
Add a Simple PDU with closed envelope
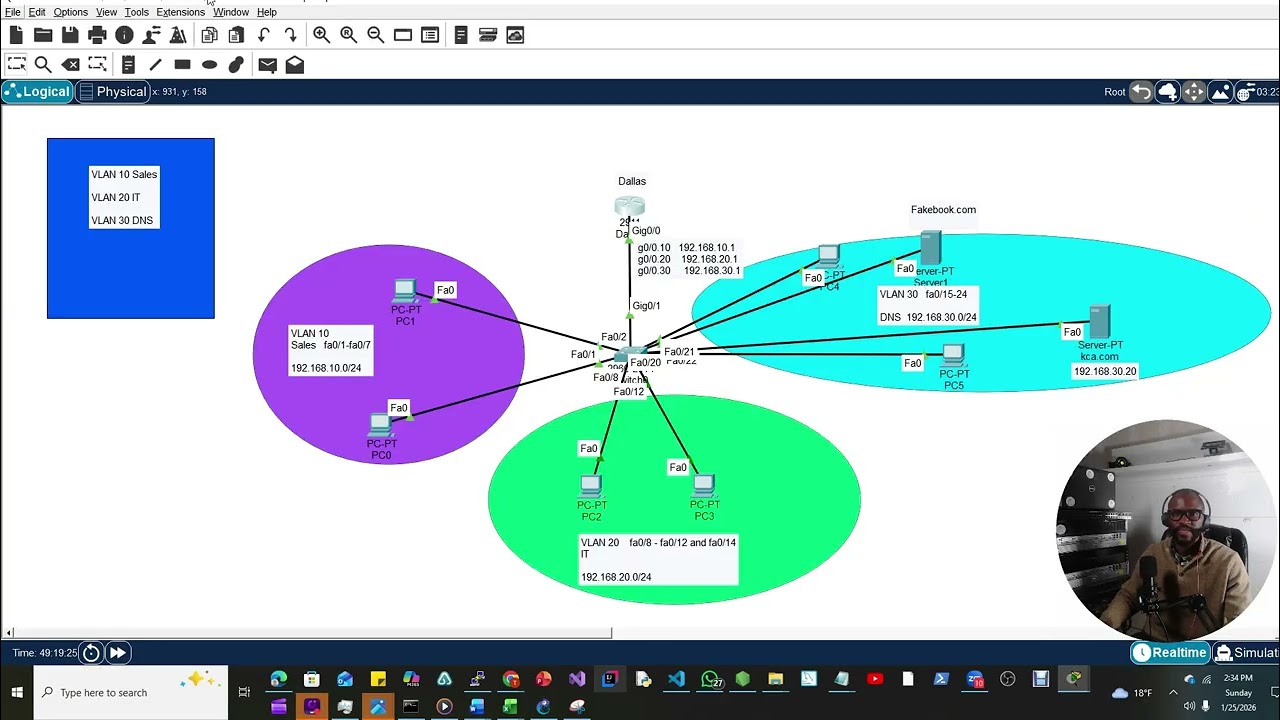pyautogui.click(x=267, y=64)
